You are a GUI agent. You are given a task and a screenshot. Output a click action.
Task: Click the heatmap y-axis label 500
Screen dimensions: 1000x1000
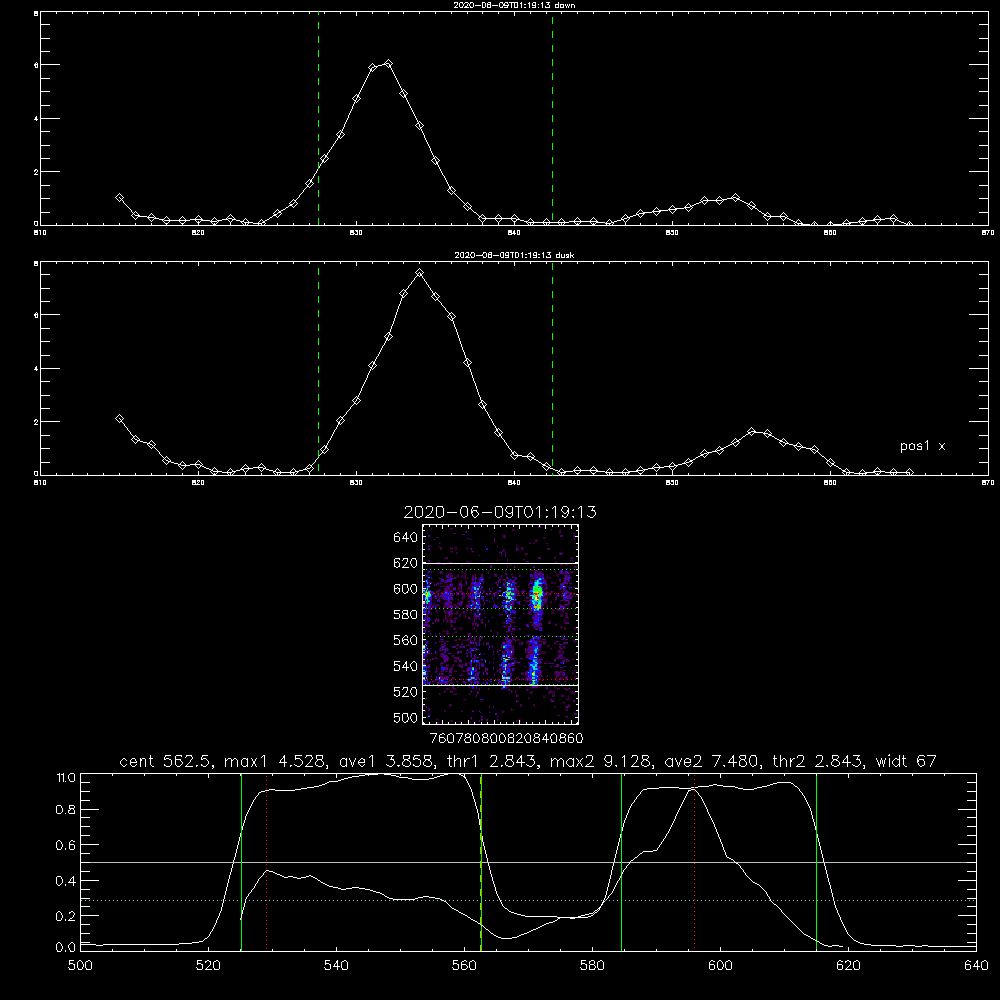pos(405,717)
